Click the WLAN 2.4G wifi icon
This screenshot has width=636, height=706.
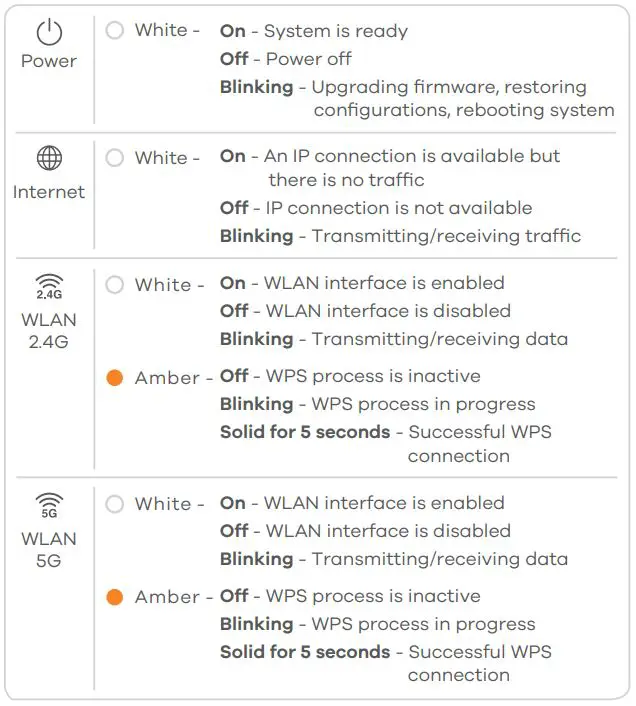click(49, 288)
